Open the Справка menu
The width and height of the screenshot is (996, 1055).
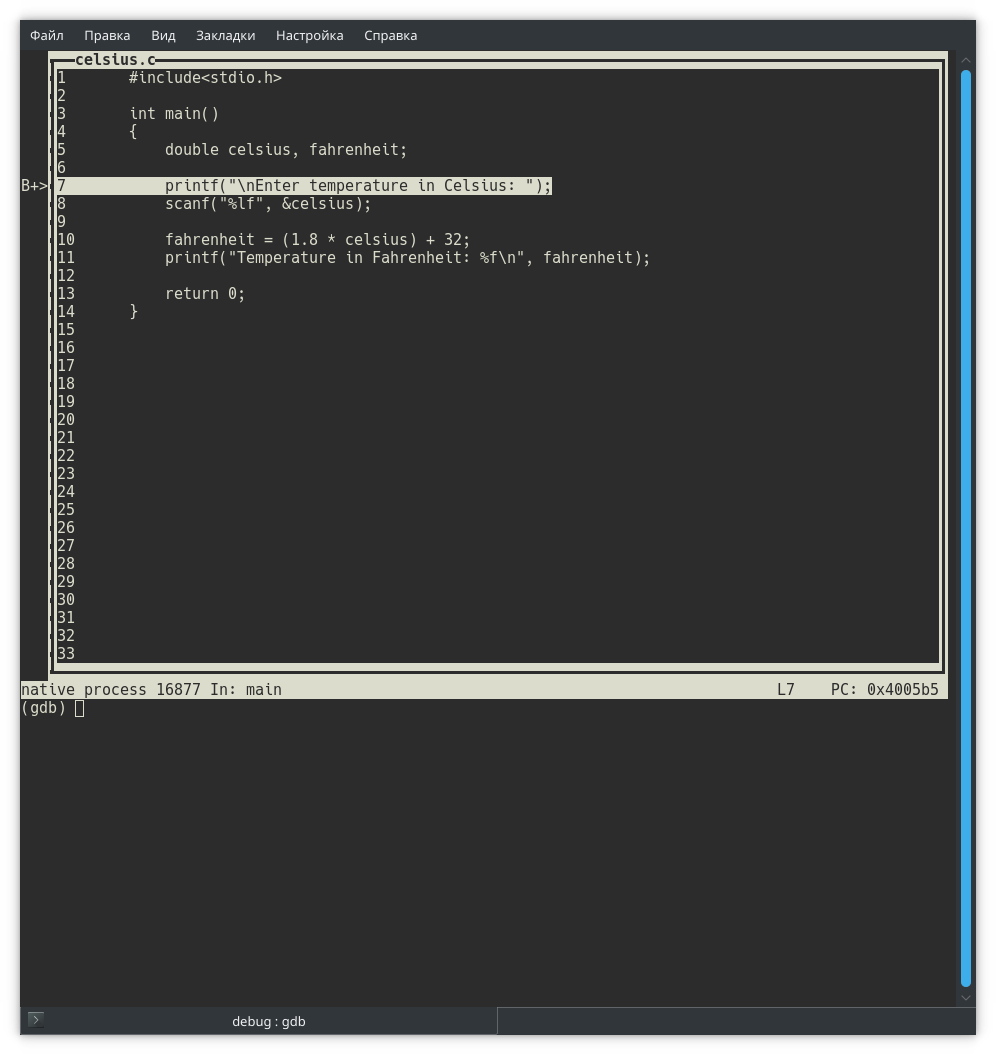(390, 35)
